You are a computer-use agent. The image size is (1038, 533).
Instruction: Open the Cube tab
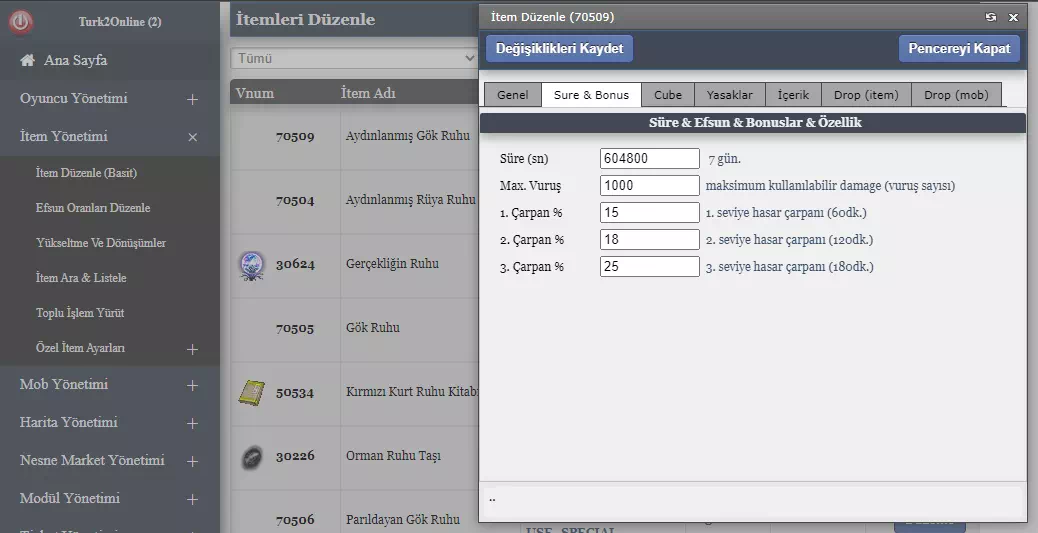[668, 95]
